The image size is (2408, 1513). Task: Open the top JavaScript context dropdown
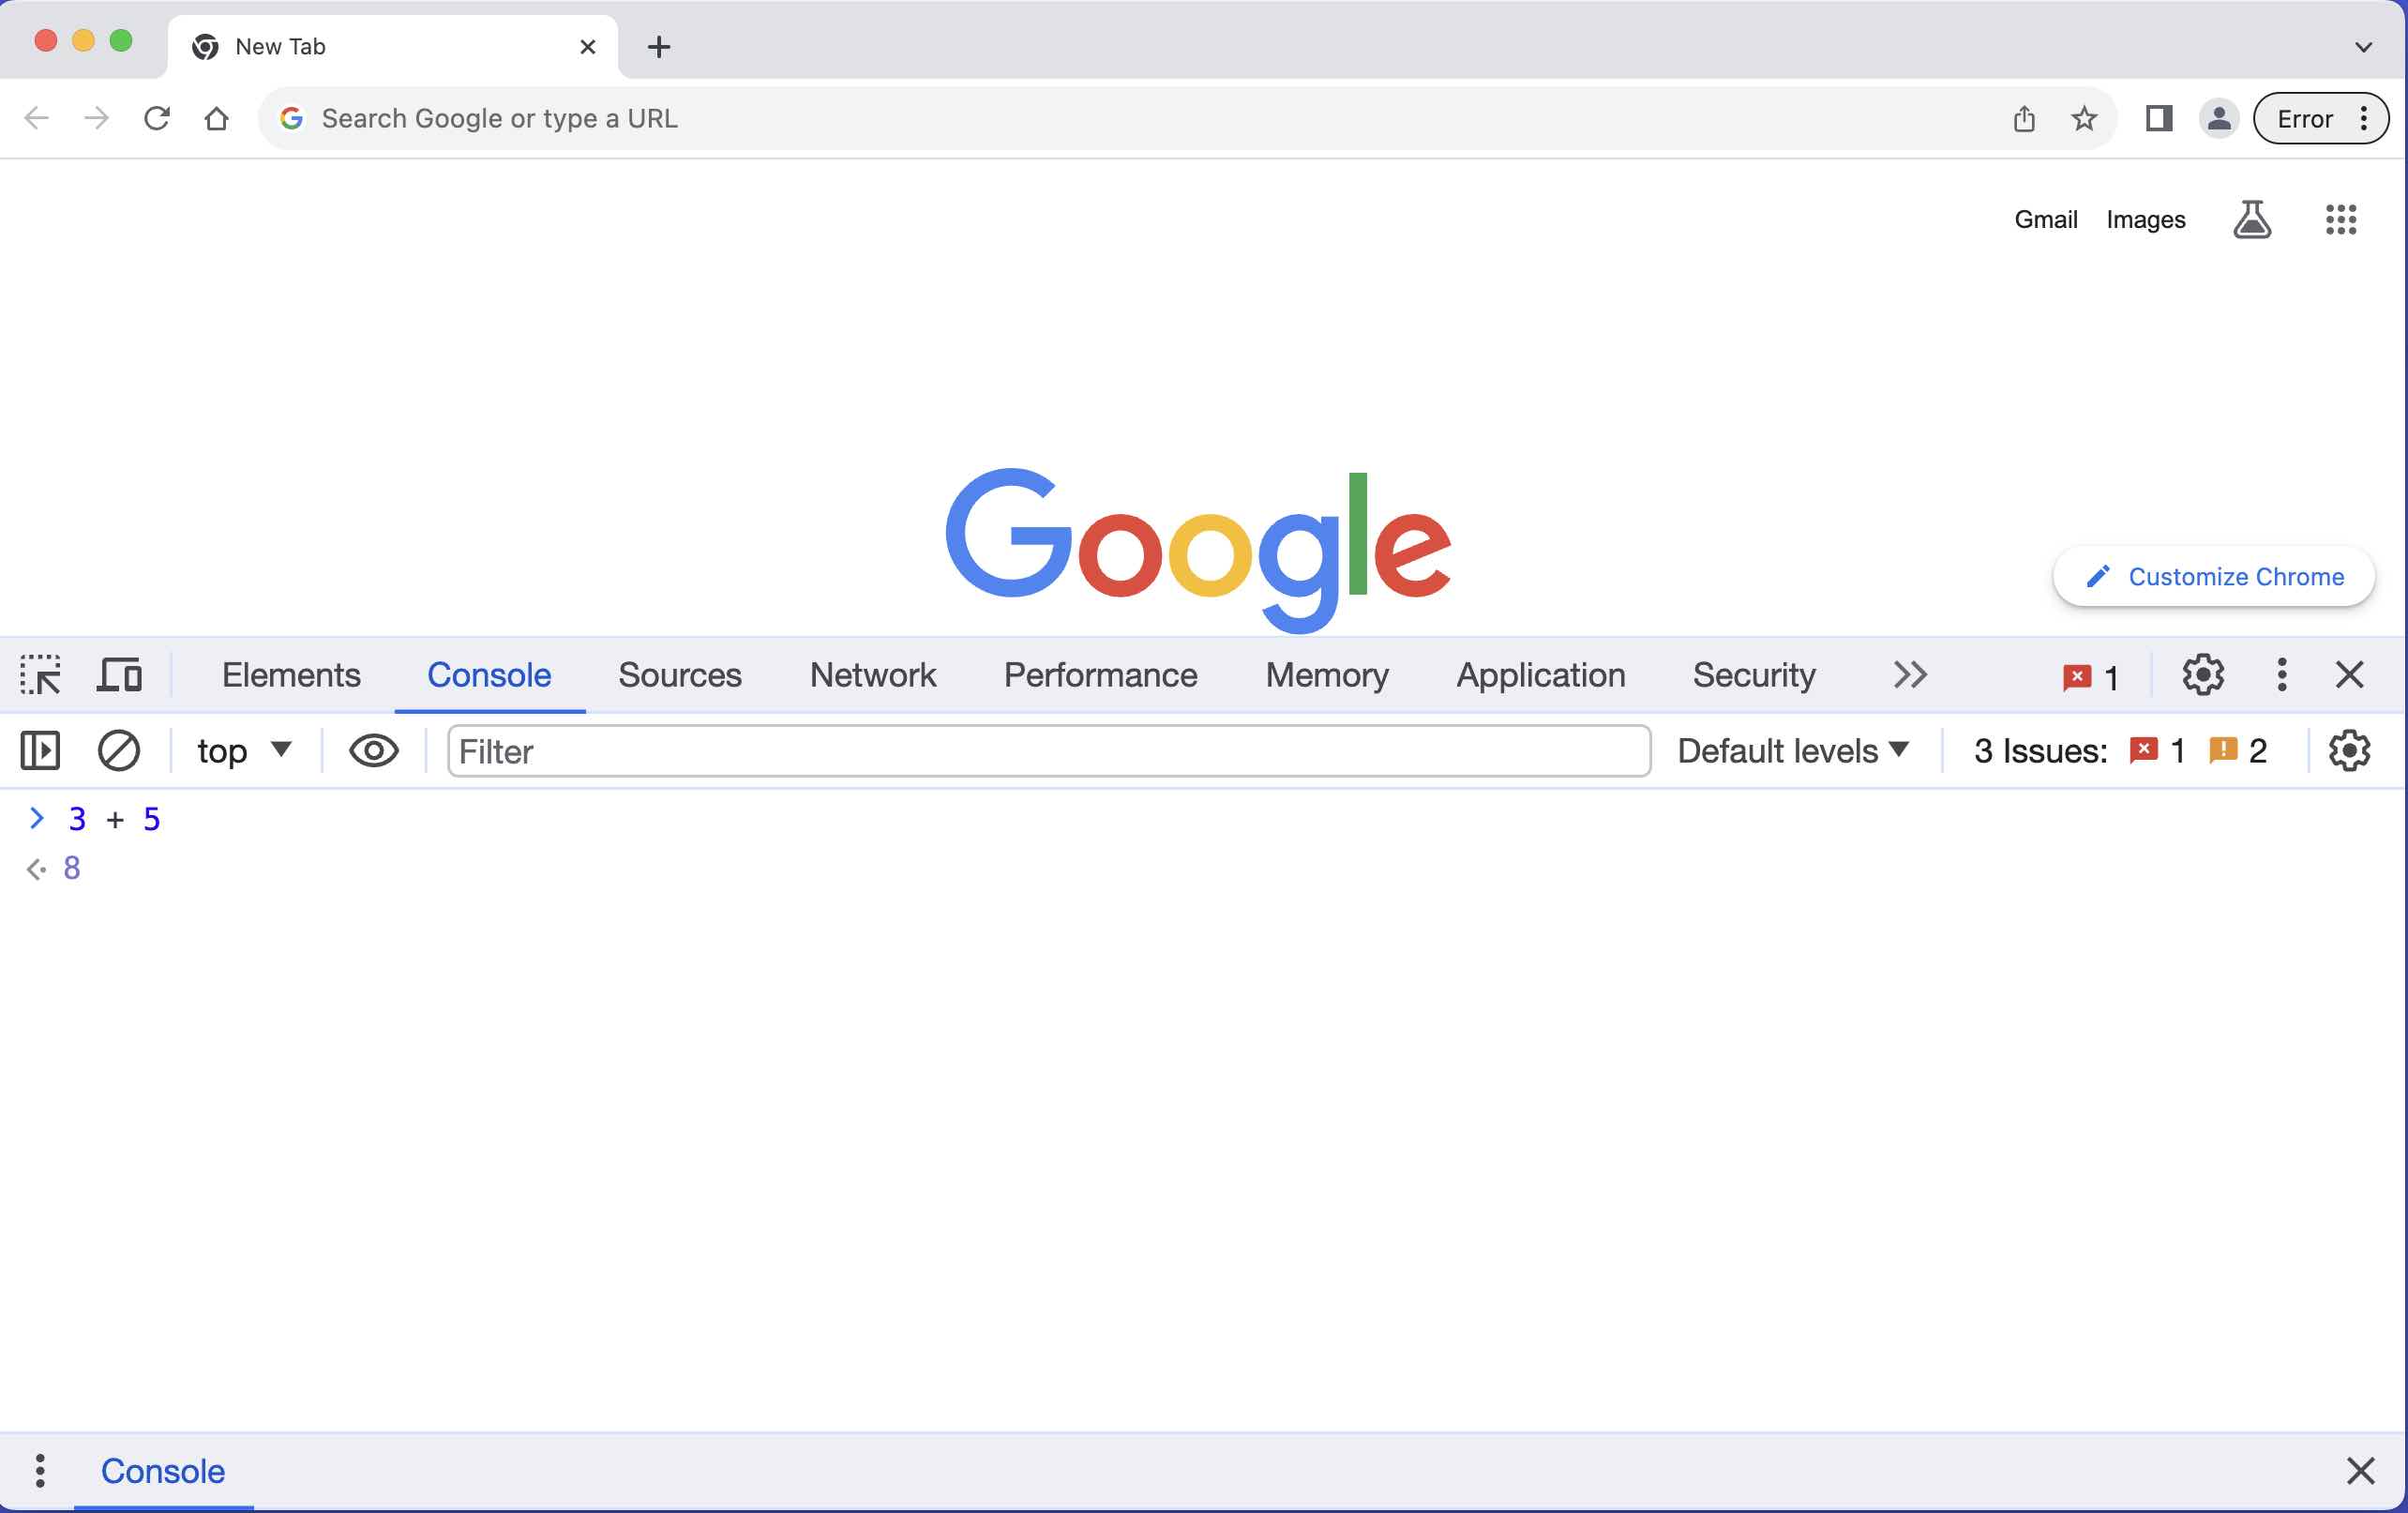click(x=244, y=751)
